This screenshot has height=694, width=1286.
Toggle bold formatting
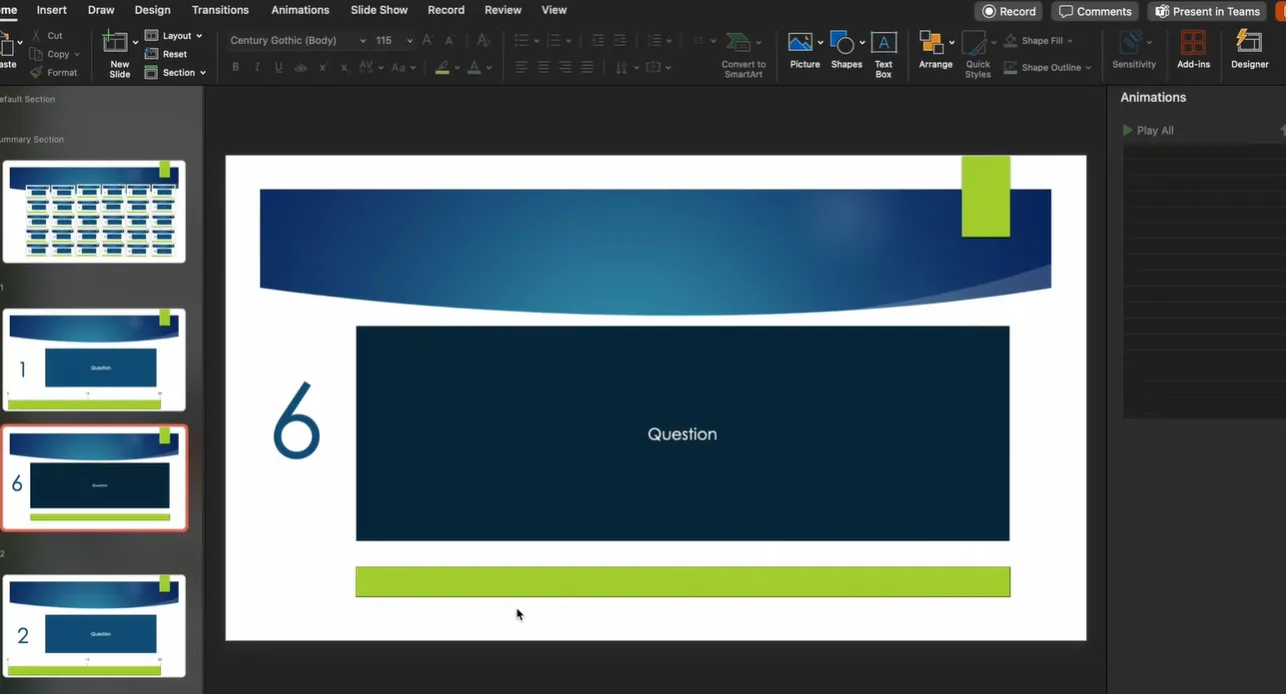pyautogui.click(x=236, y=67)
